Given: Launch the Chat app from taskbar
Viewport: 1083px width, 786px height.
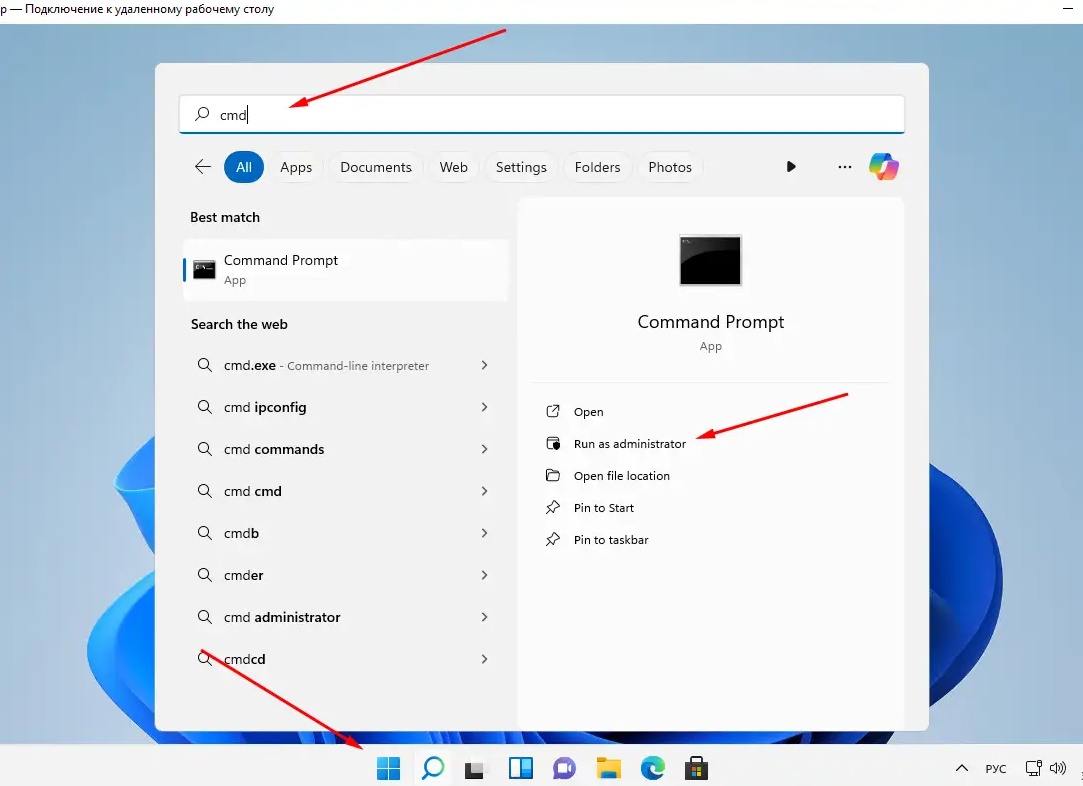Looking at the screenshot, I should [x=564, y=768].
